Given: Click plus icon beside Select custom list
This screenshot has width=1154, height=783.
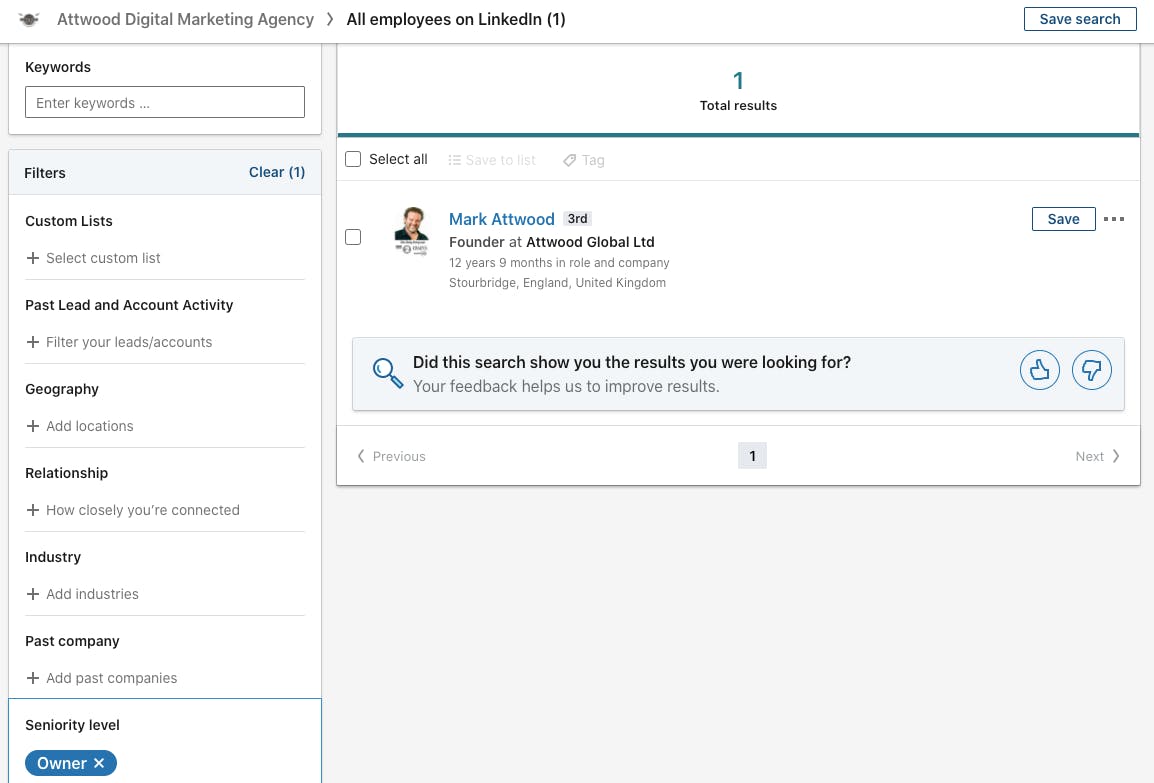Looking at the screenshot, I should point(32,258).
